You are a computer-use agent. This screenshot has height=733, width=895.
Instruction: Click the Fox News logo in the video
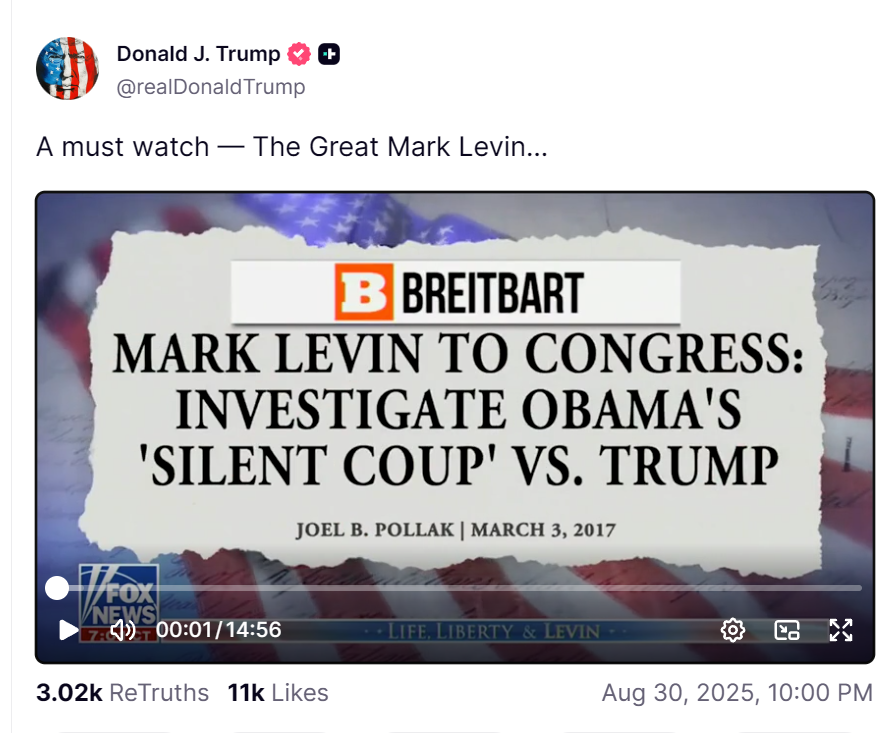119,597
